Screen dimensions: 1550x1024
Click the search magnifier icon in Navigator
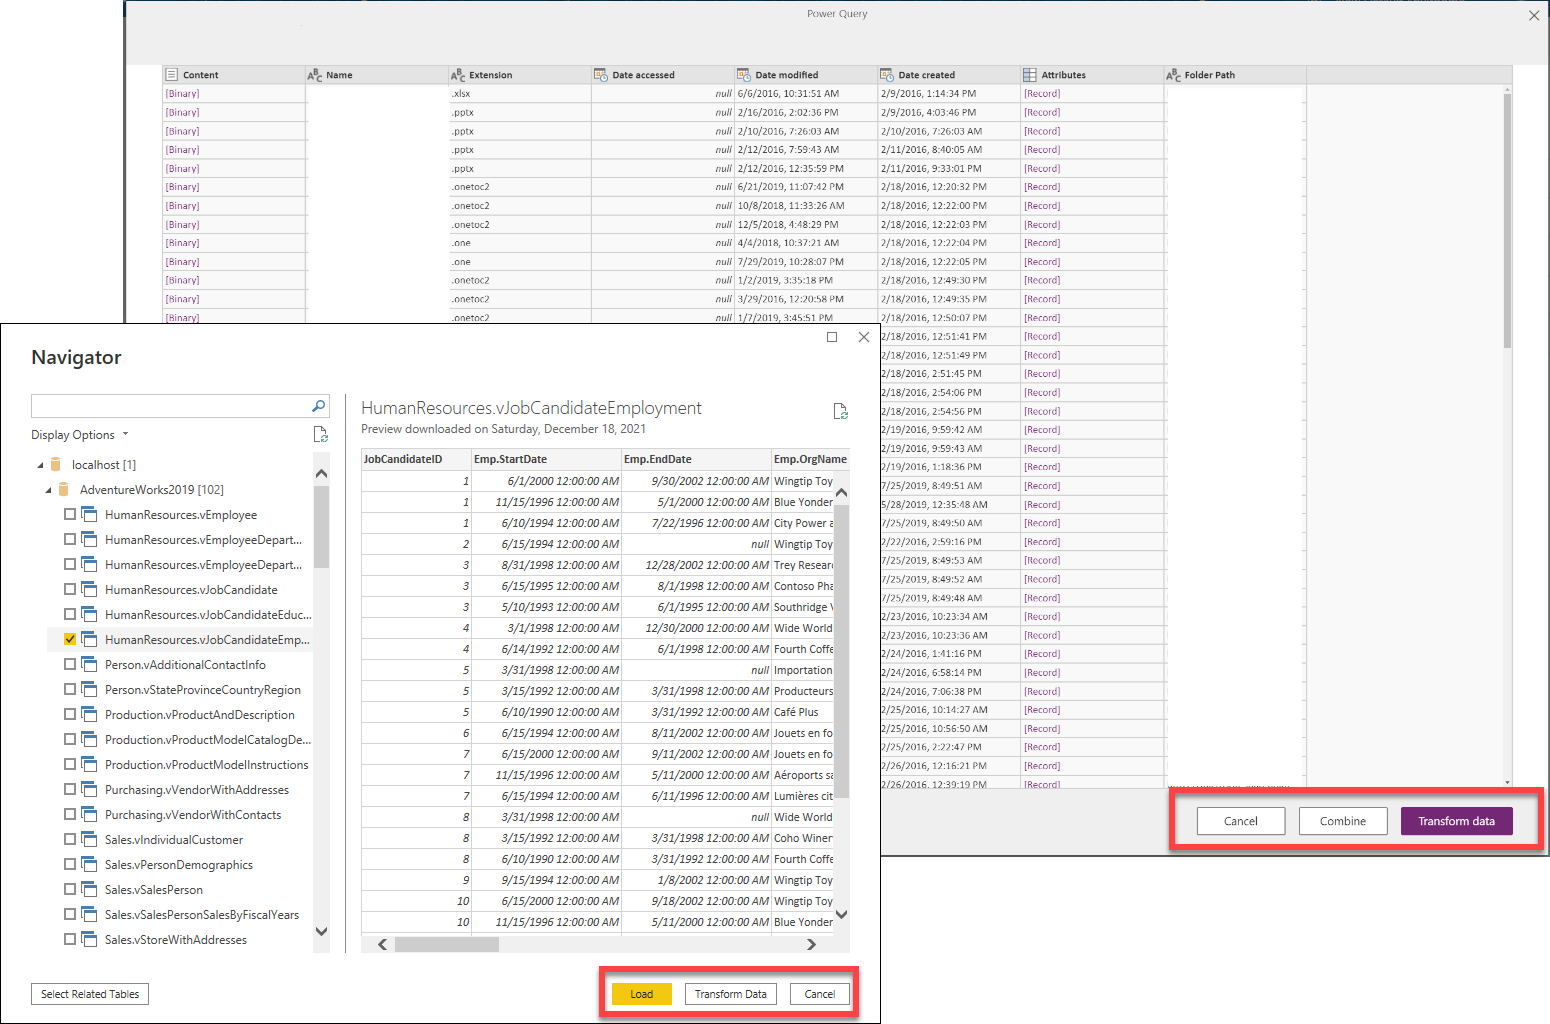(318, 406)
